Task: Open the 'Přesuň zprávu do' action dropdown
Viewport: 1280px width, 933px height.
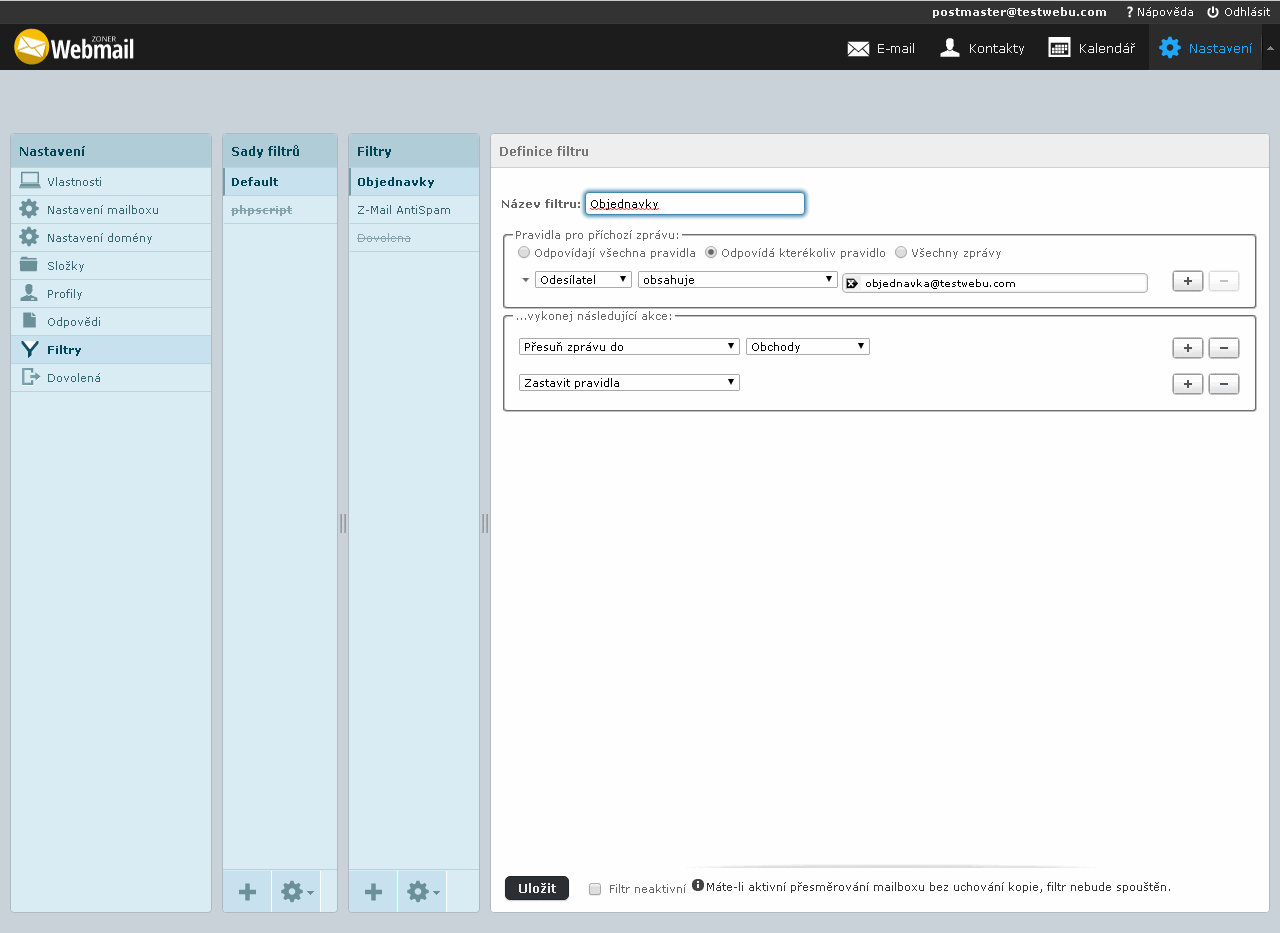Action: tap(628, 347)
